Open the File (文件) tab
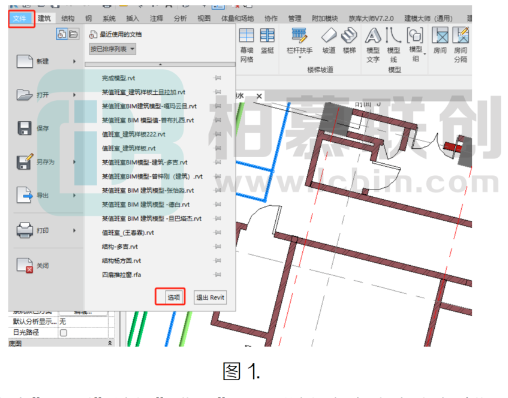Screen dimensions: 508x398 click(21, 18)
